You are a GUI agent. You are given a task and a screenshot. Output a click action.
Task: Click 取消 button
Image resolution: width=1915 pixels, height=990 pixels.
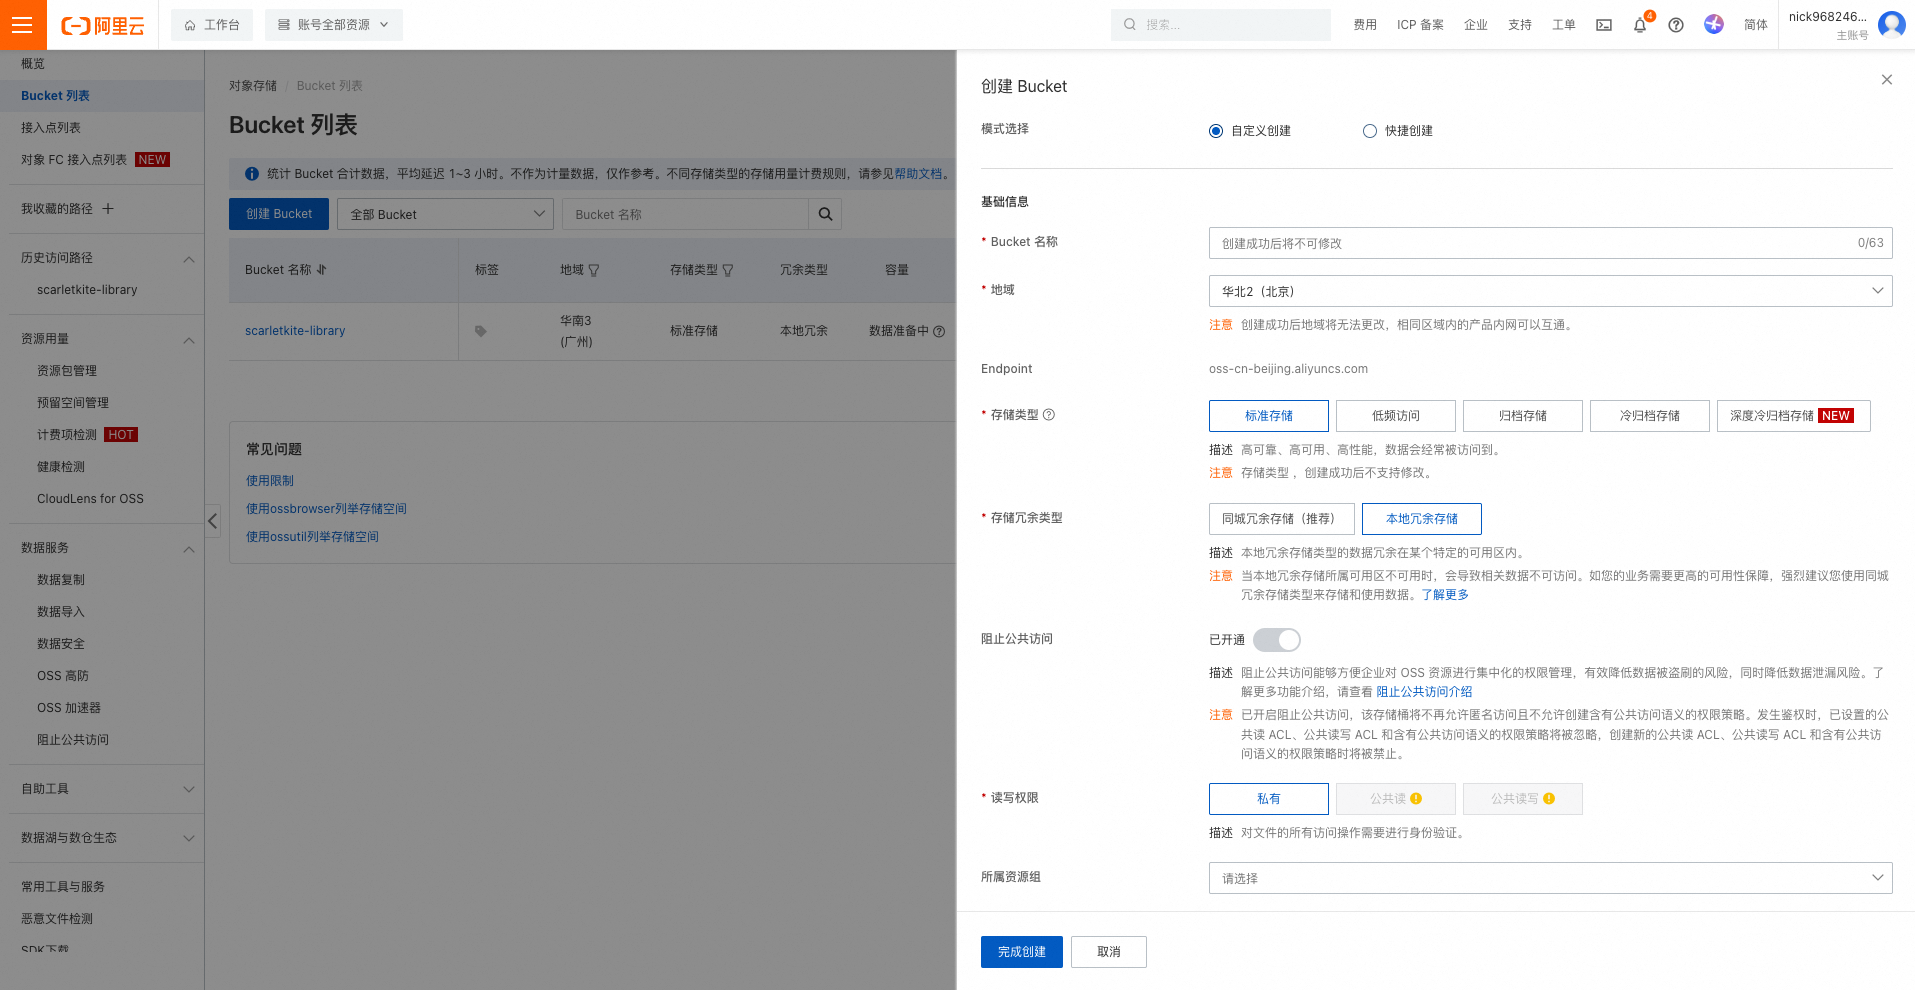1109,952
